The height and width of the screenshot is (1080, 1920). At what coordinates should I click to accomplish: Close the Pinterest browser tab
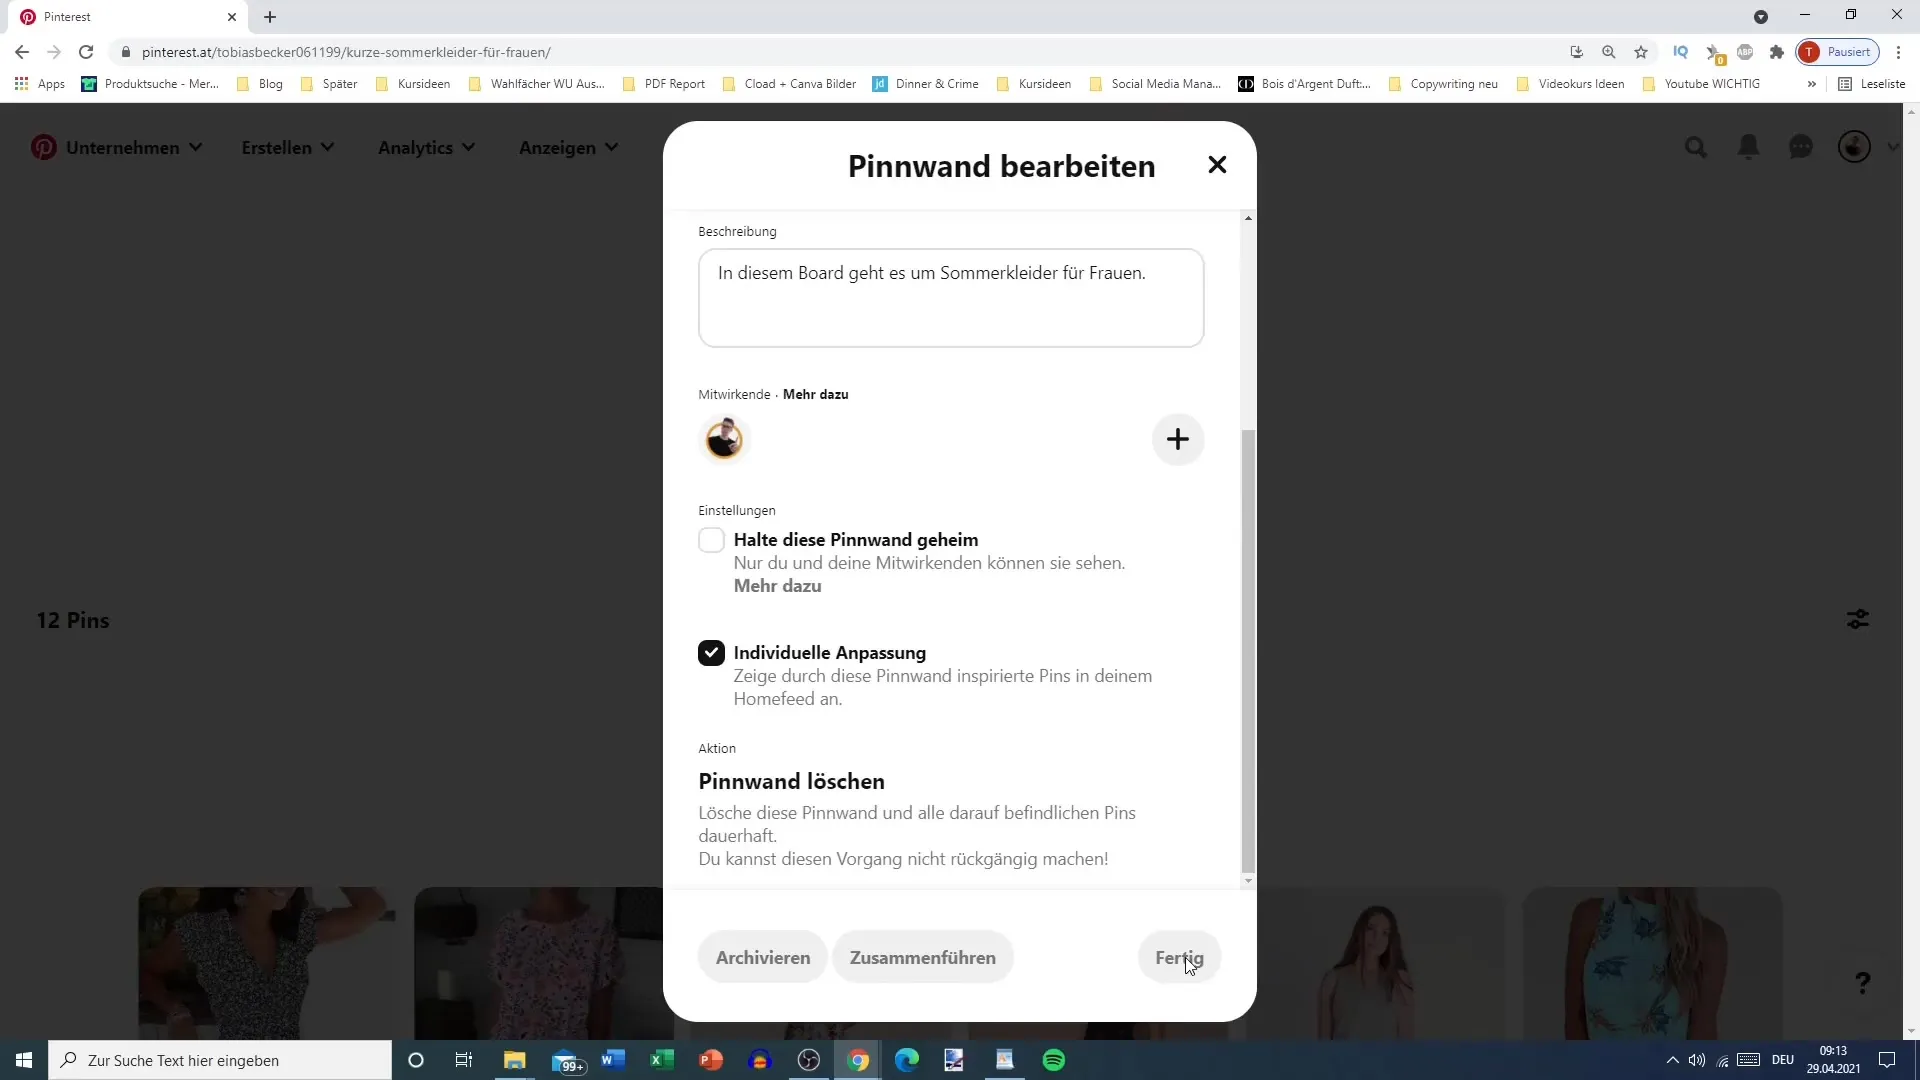232,17
